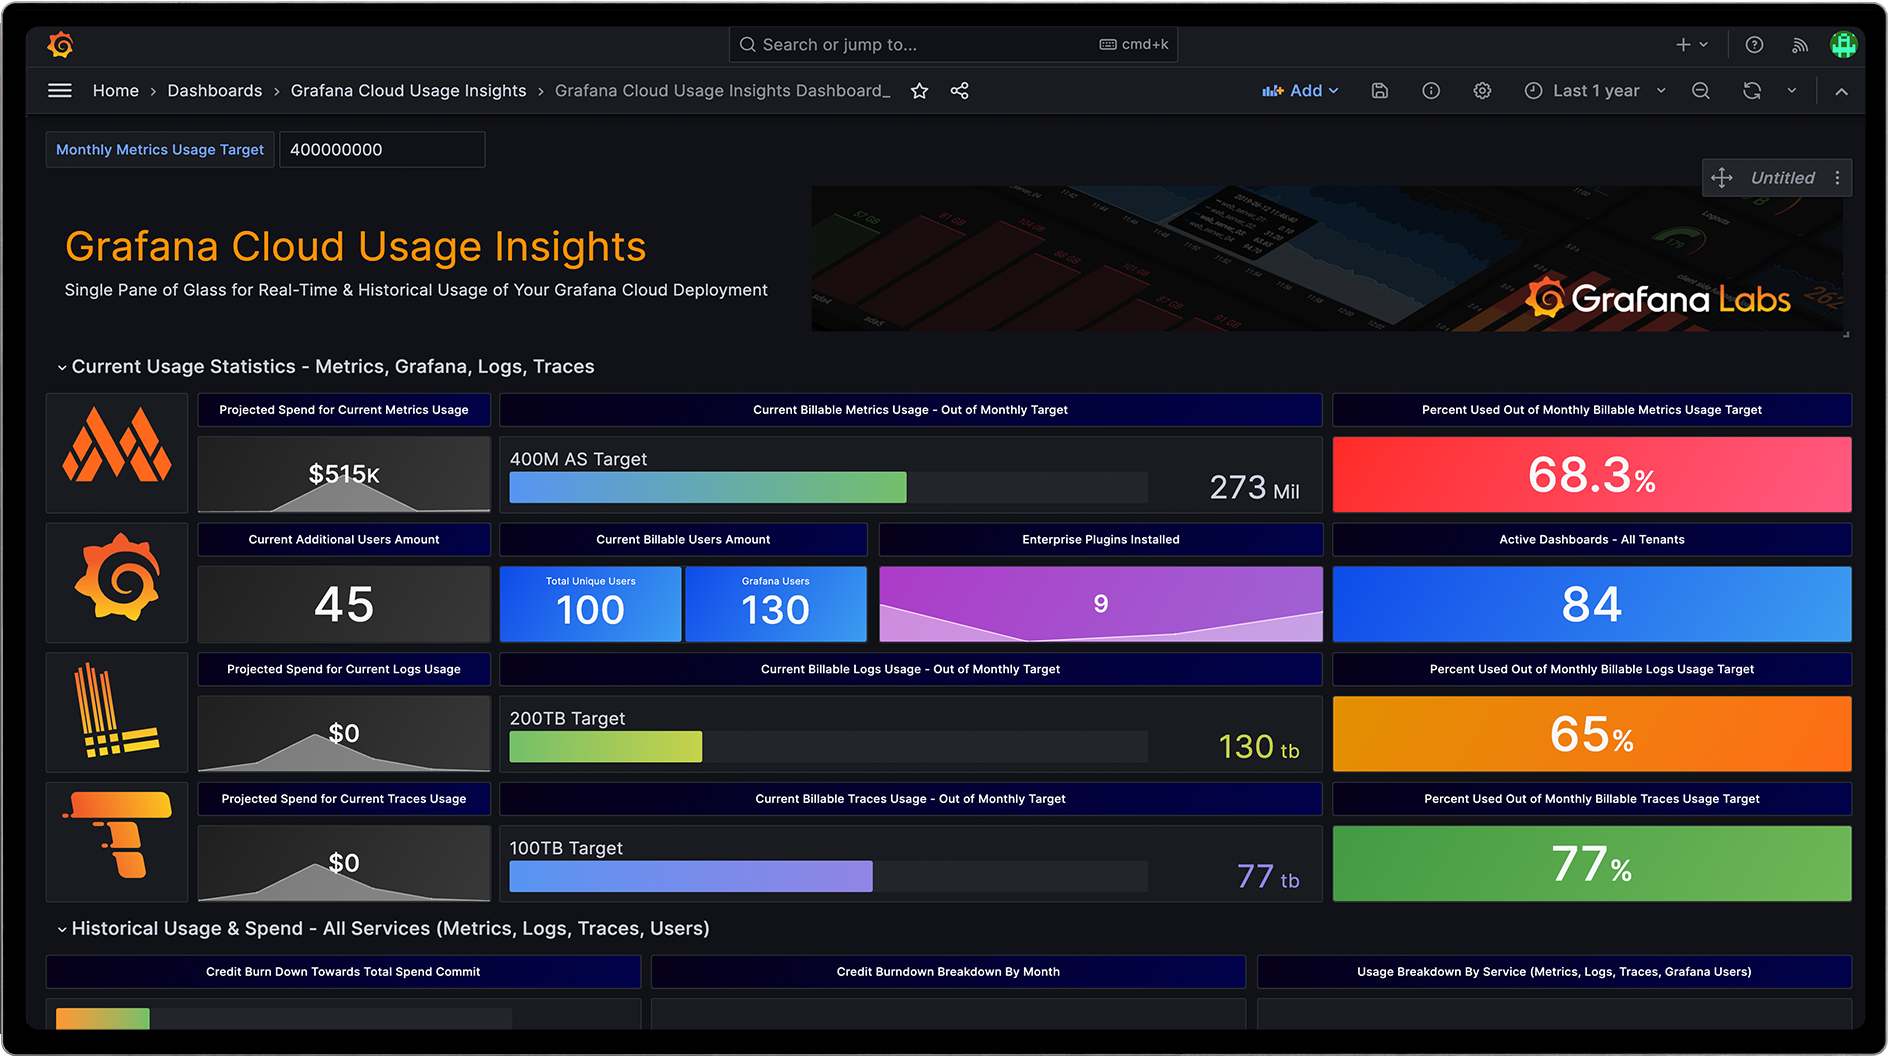The width and height of the screenshot is (1889, 1056).
Task: Open the user profile avatar
Action: [x=1843, y=44]
